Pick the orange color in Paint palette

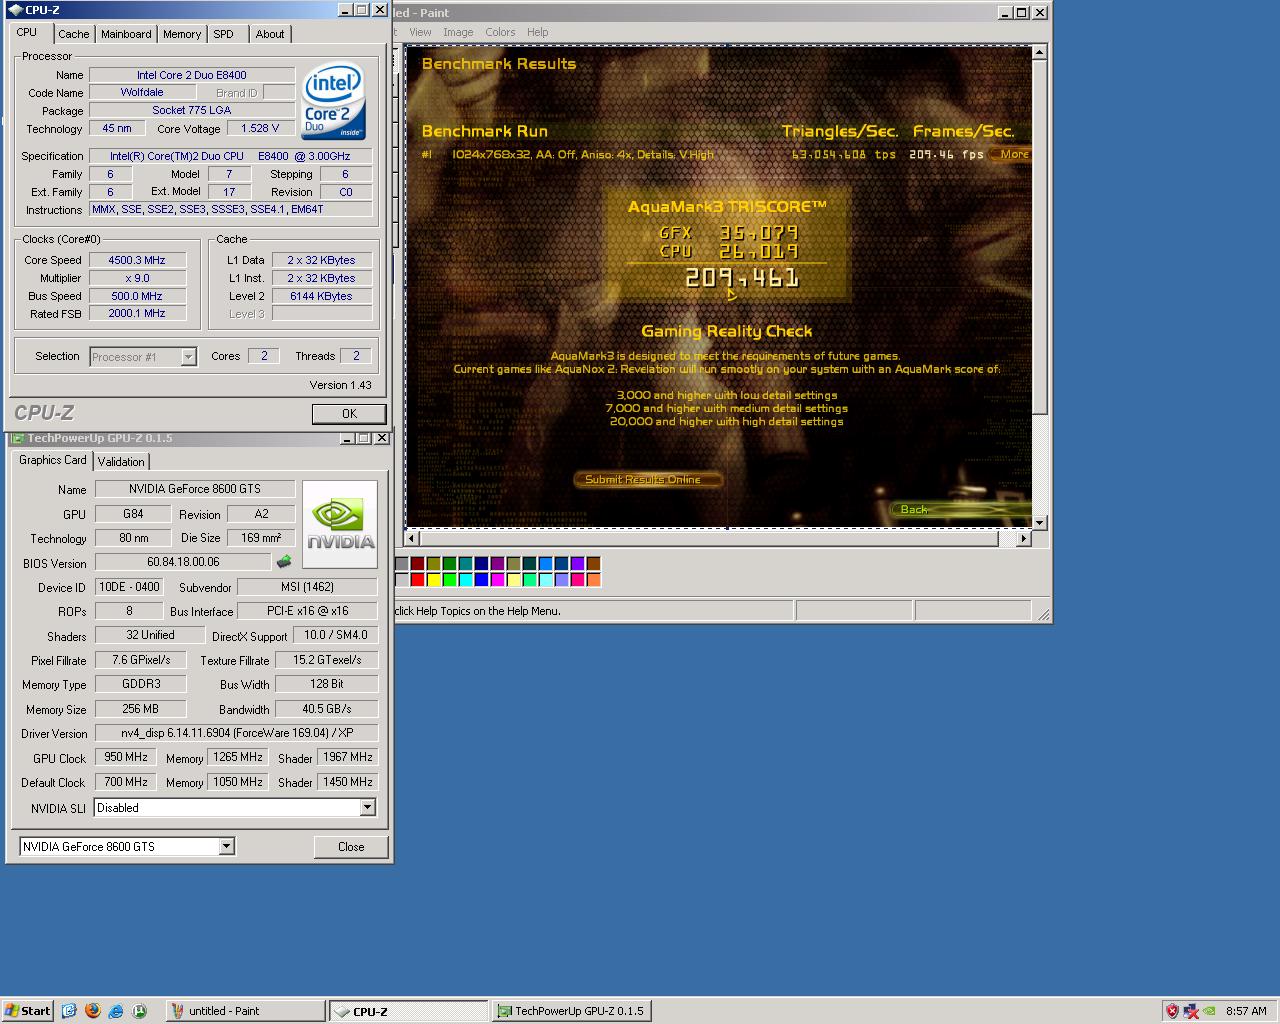point(594,580)
